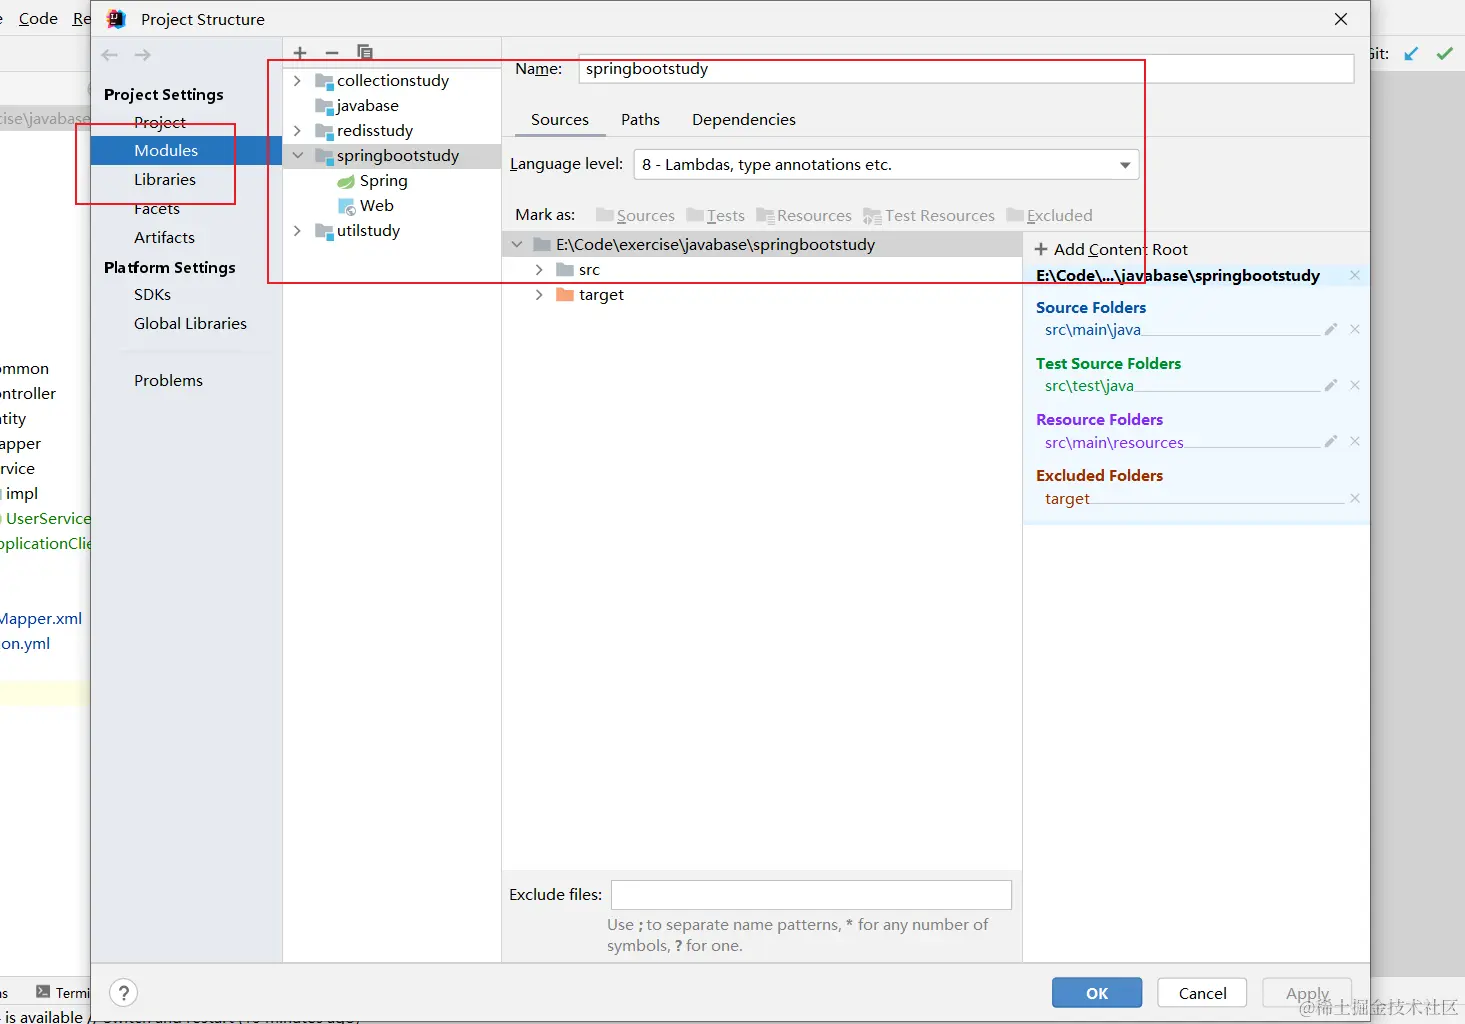The image size is (1465, 1024).
Task: Switch to the Paths tab
Action: coord(640,120)
